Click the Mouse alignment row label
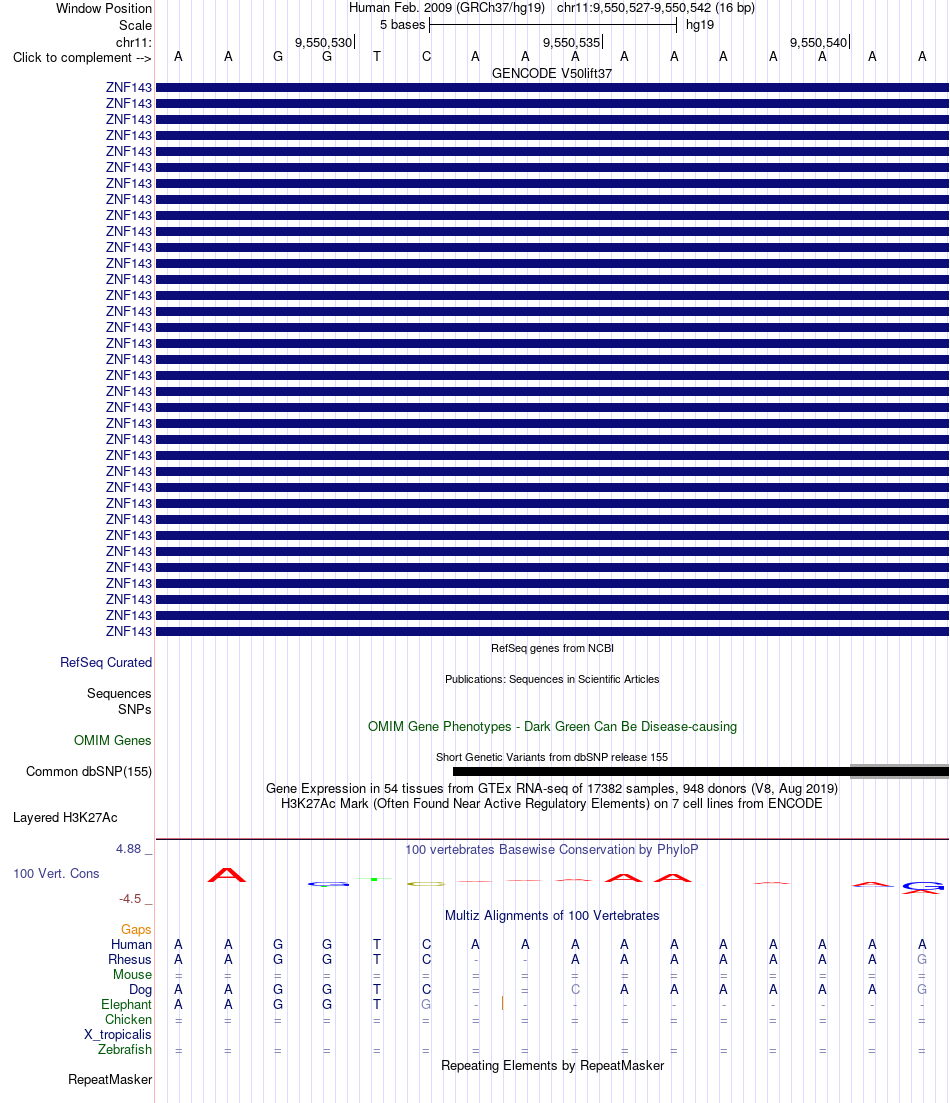The image size is (950, 1103). [x=132, y=975]
